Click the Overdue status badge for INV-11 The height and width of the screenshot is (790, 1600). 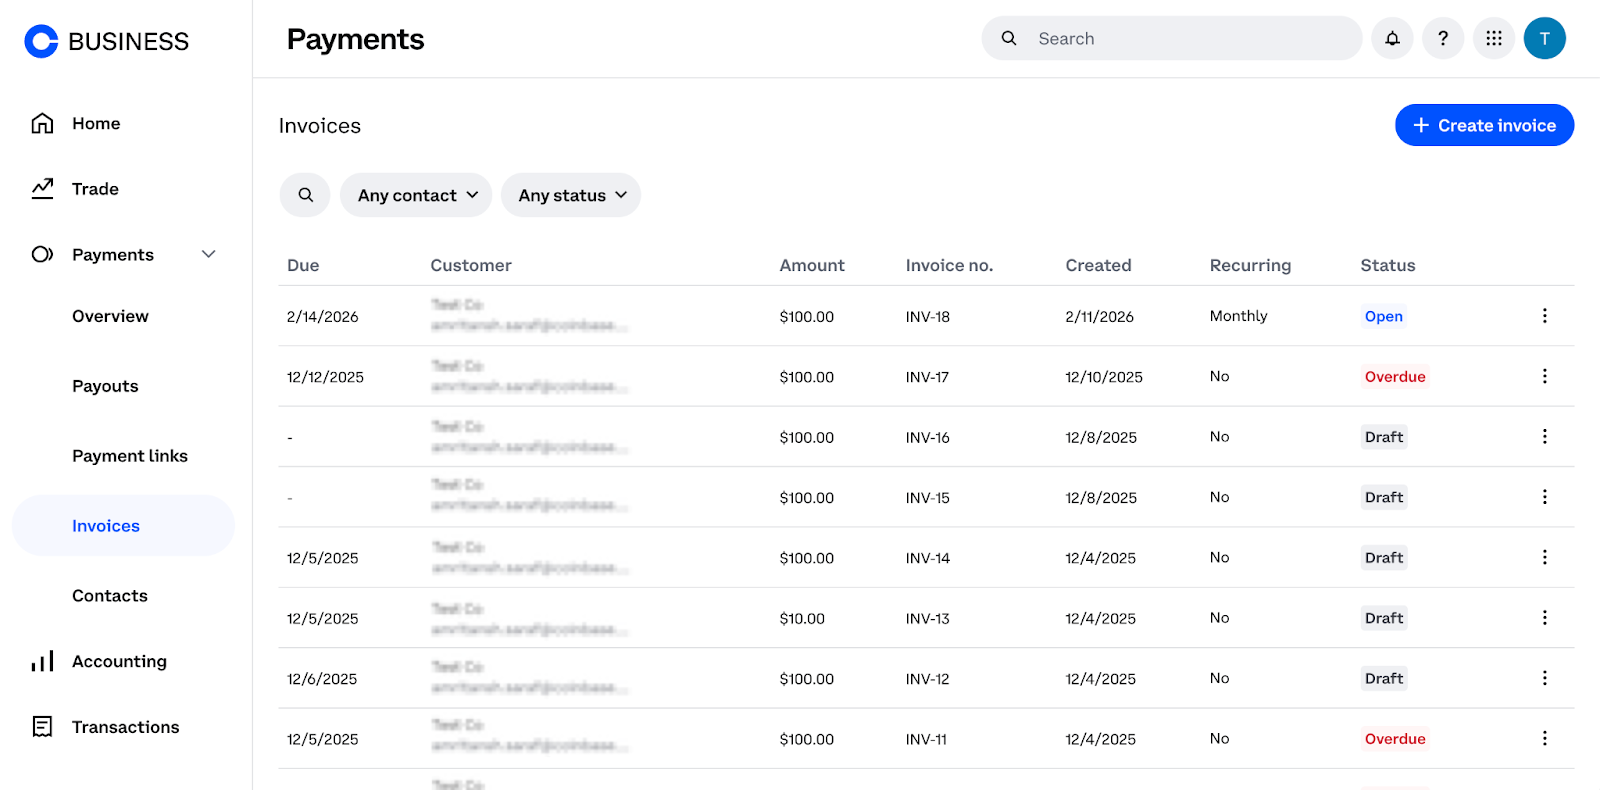coord(1395,739)
